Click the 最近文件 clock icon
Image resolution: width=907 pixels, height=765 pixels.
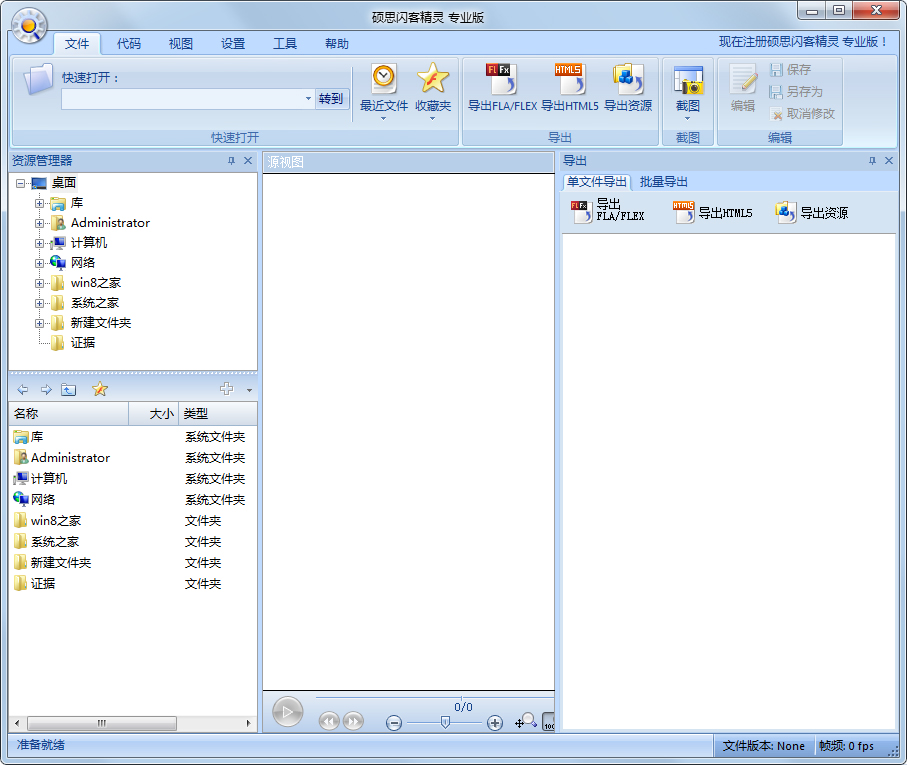[384, 79]
